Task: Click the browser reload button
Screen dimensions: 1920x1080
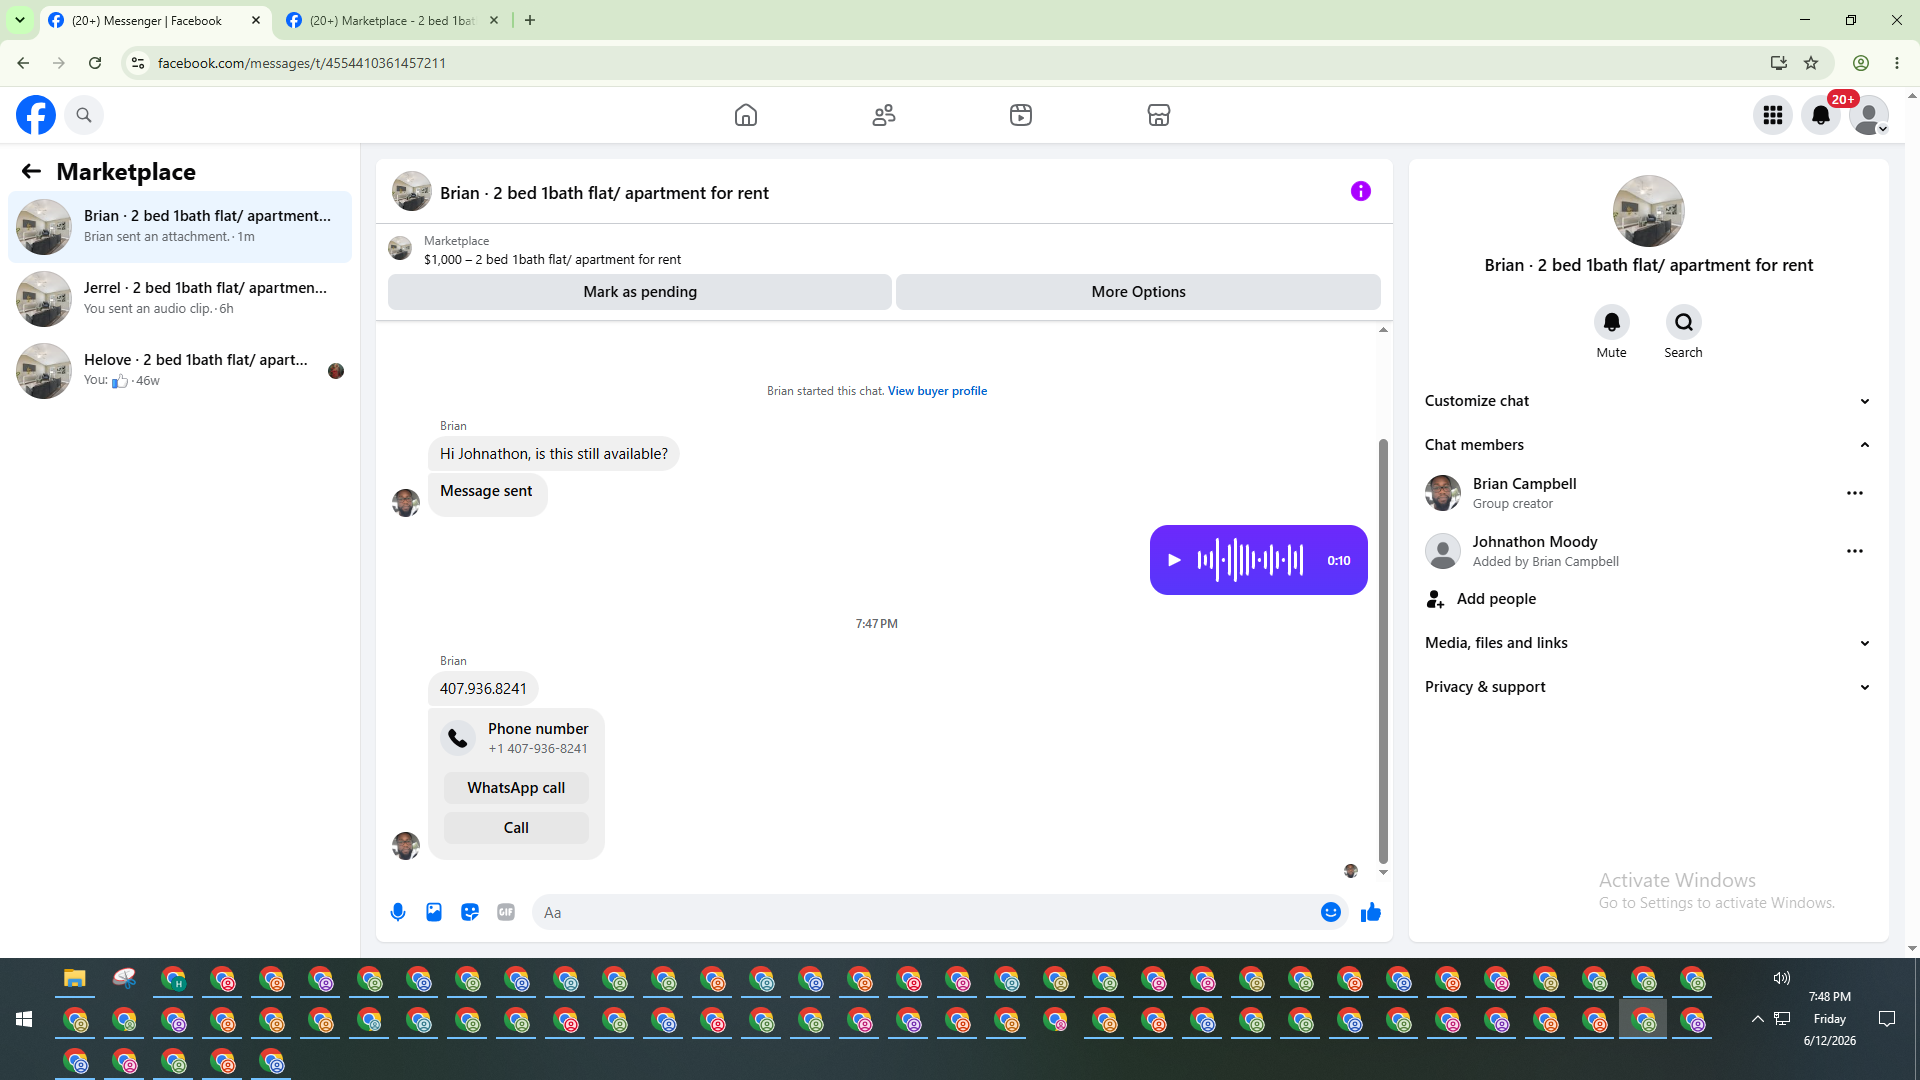Action: (x=95, y=63)
